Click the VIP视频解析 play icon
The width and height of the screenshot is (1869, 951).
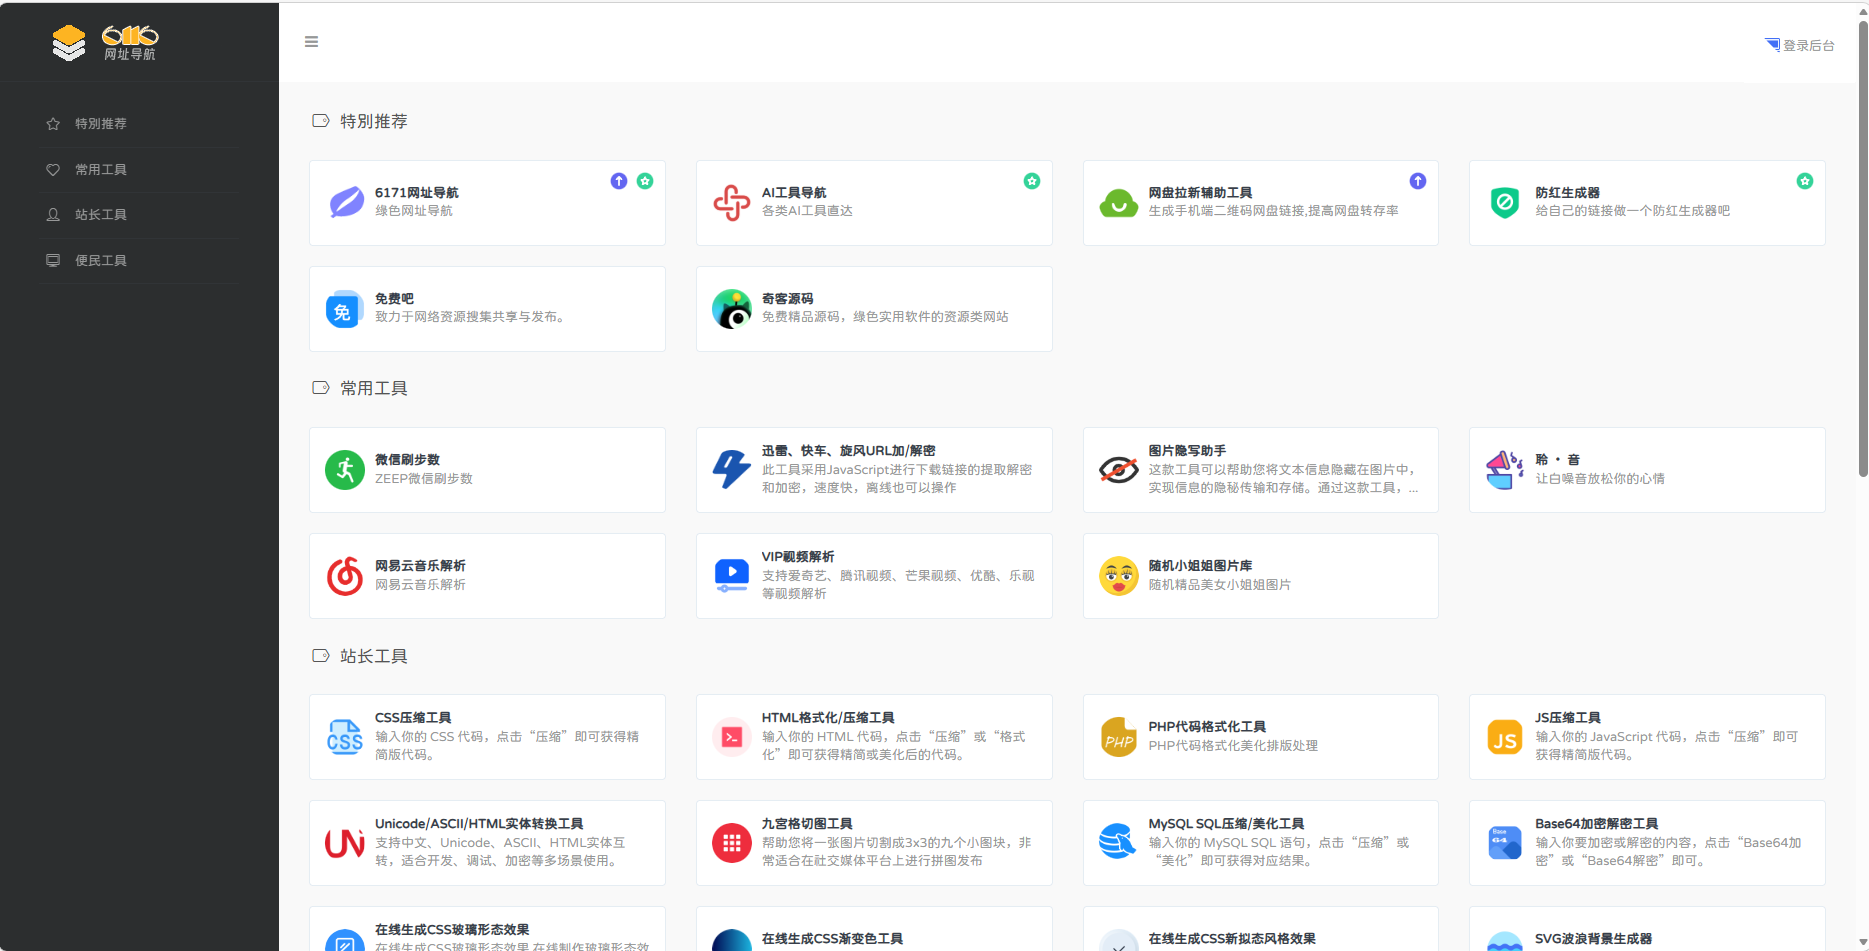(731, 575)
